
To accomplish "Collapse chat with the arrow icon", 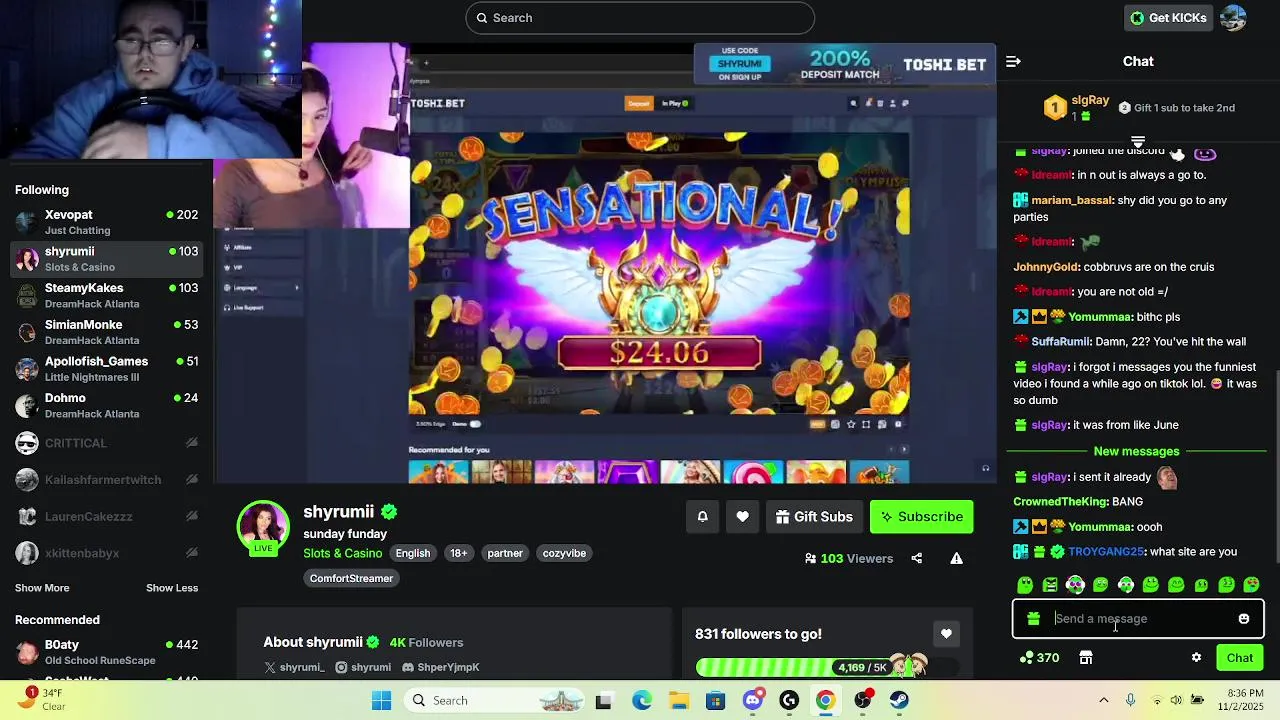I will coord(1013,61).
